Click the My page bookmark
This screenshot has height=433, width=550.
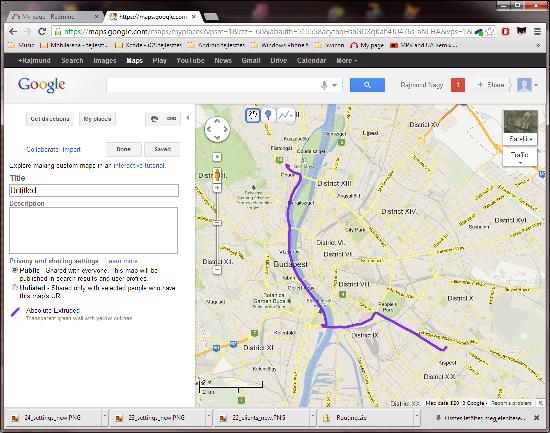pyautogui.click(x=367, y=45)
